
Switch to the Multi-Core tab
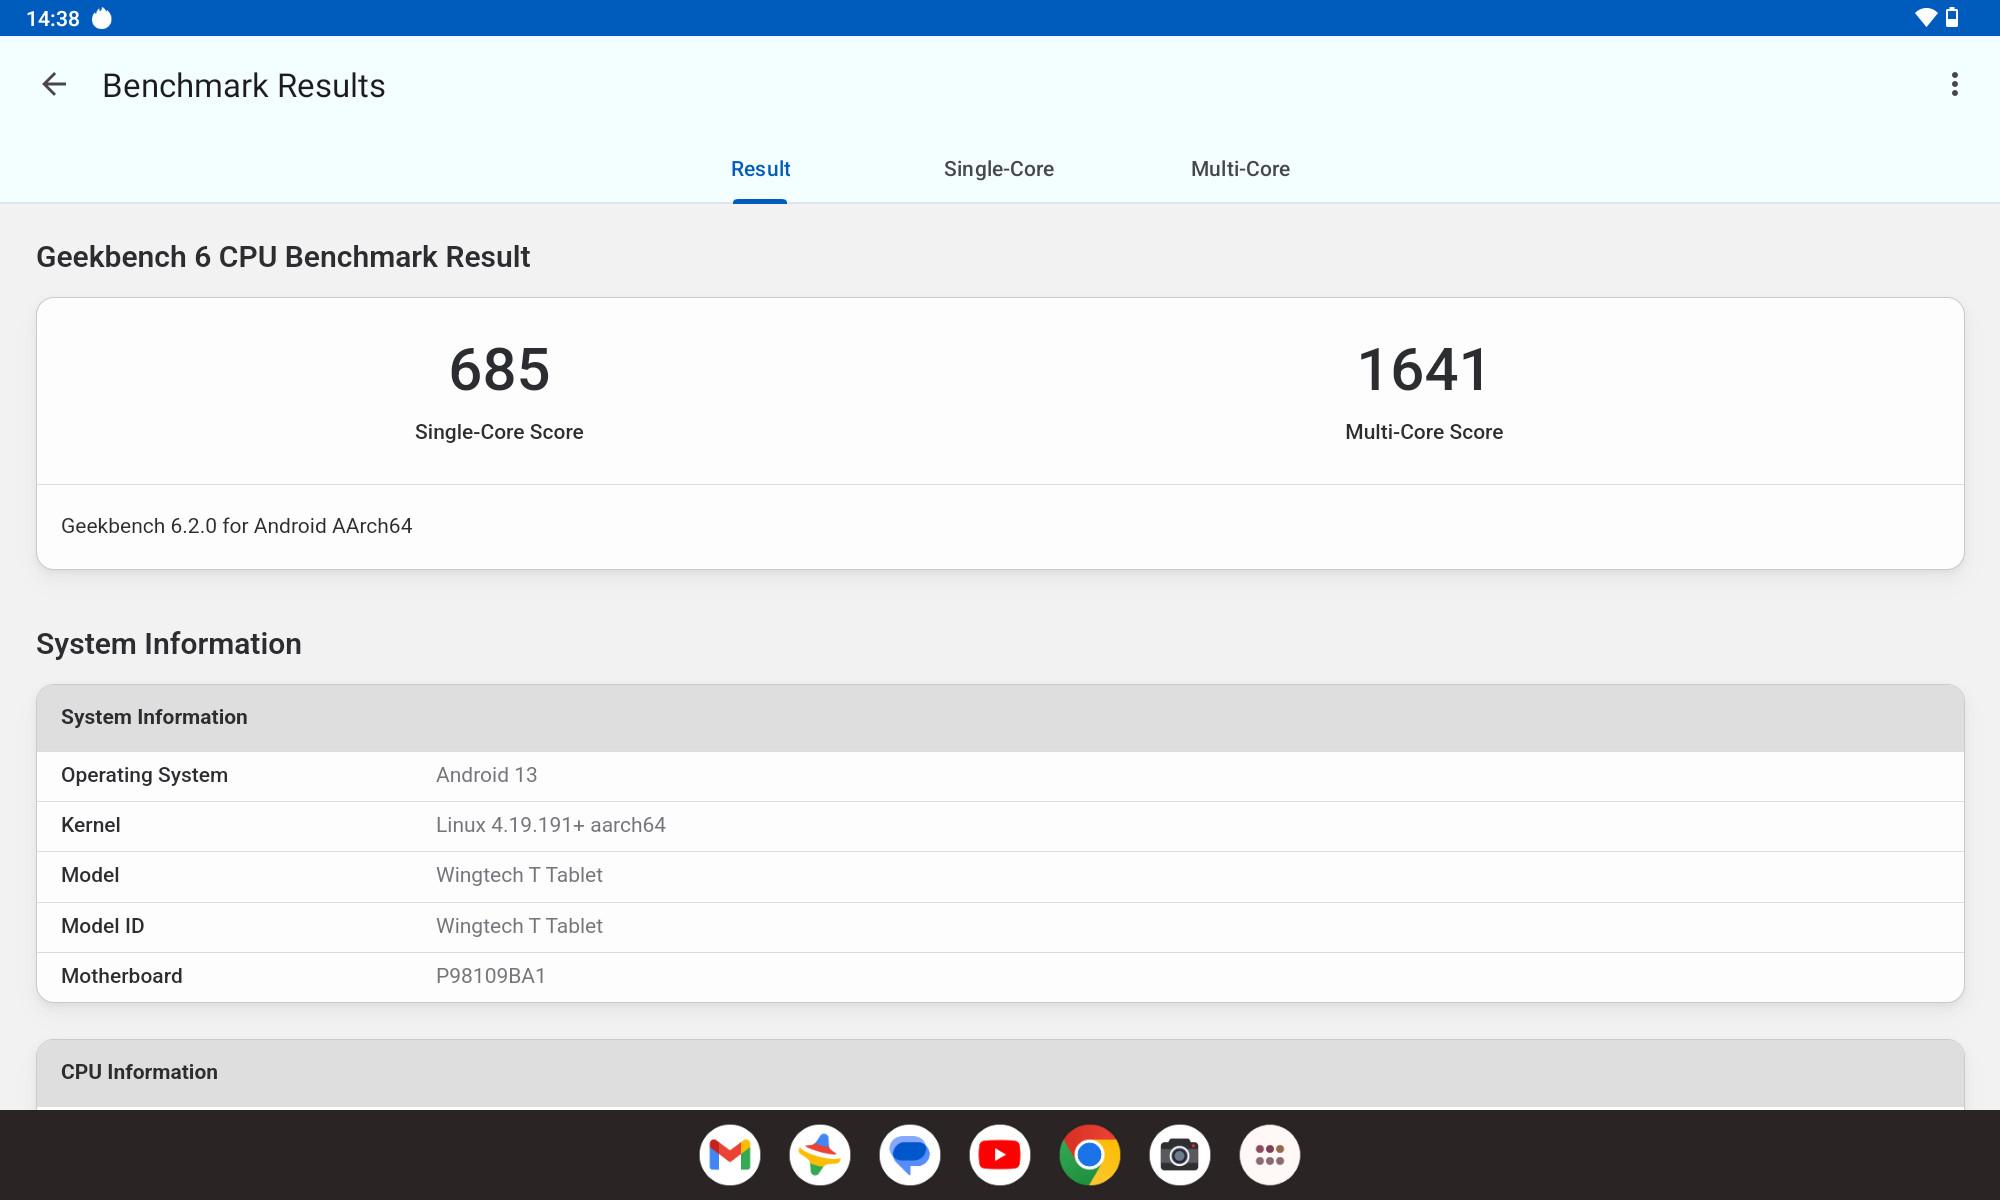(x=1240, y=169)
